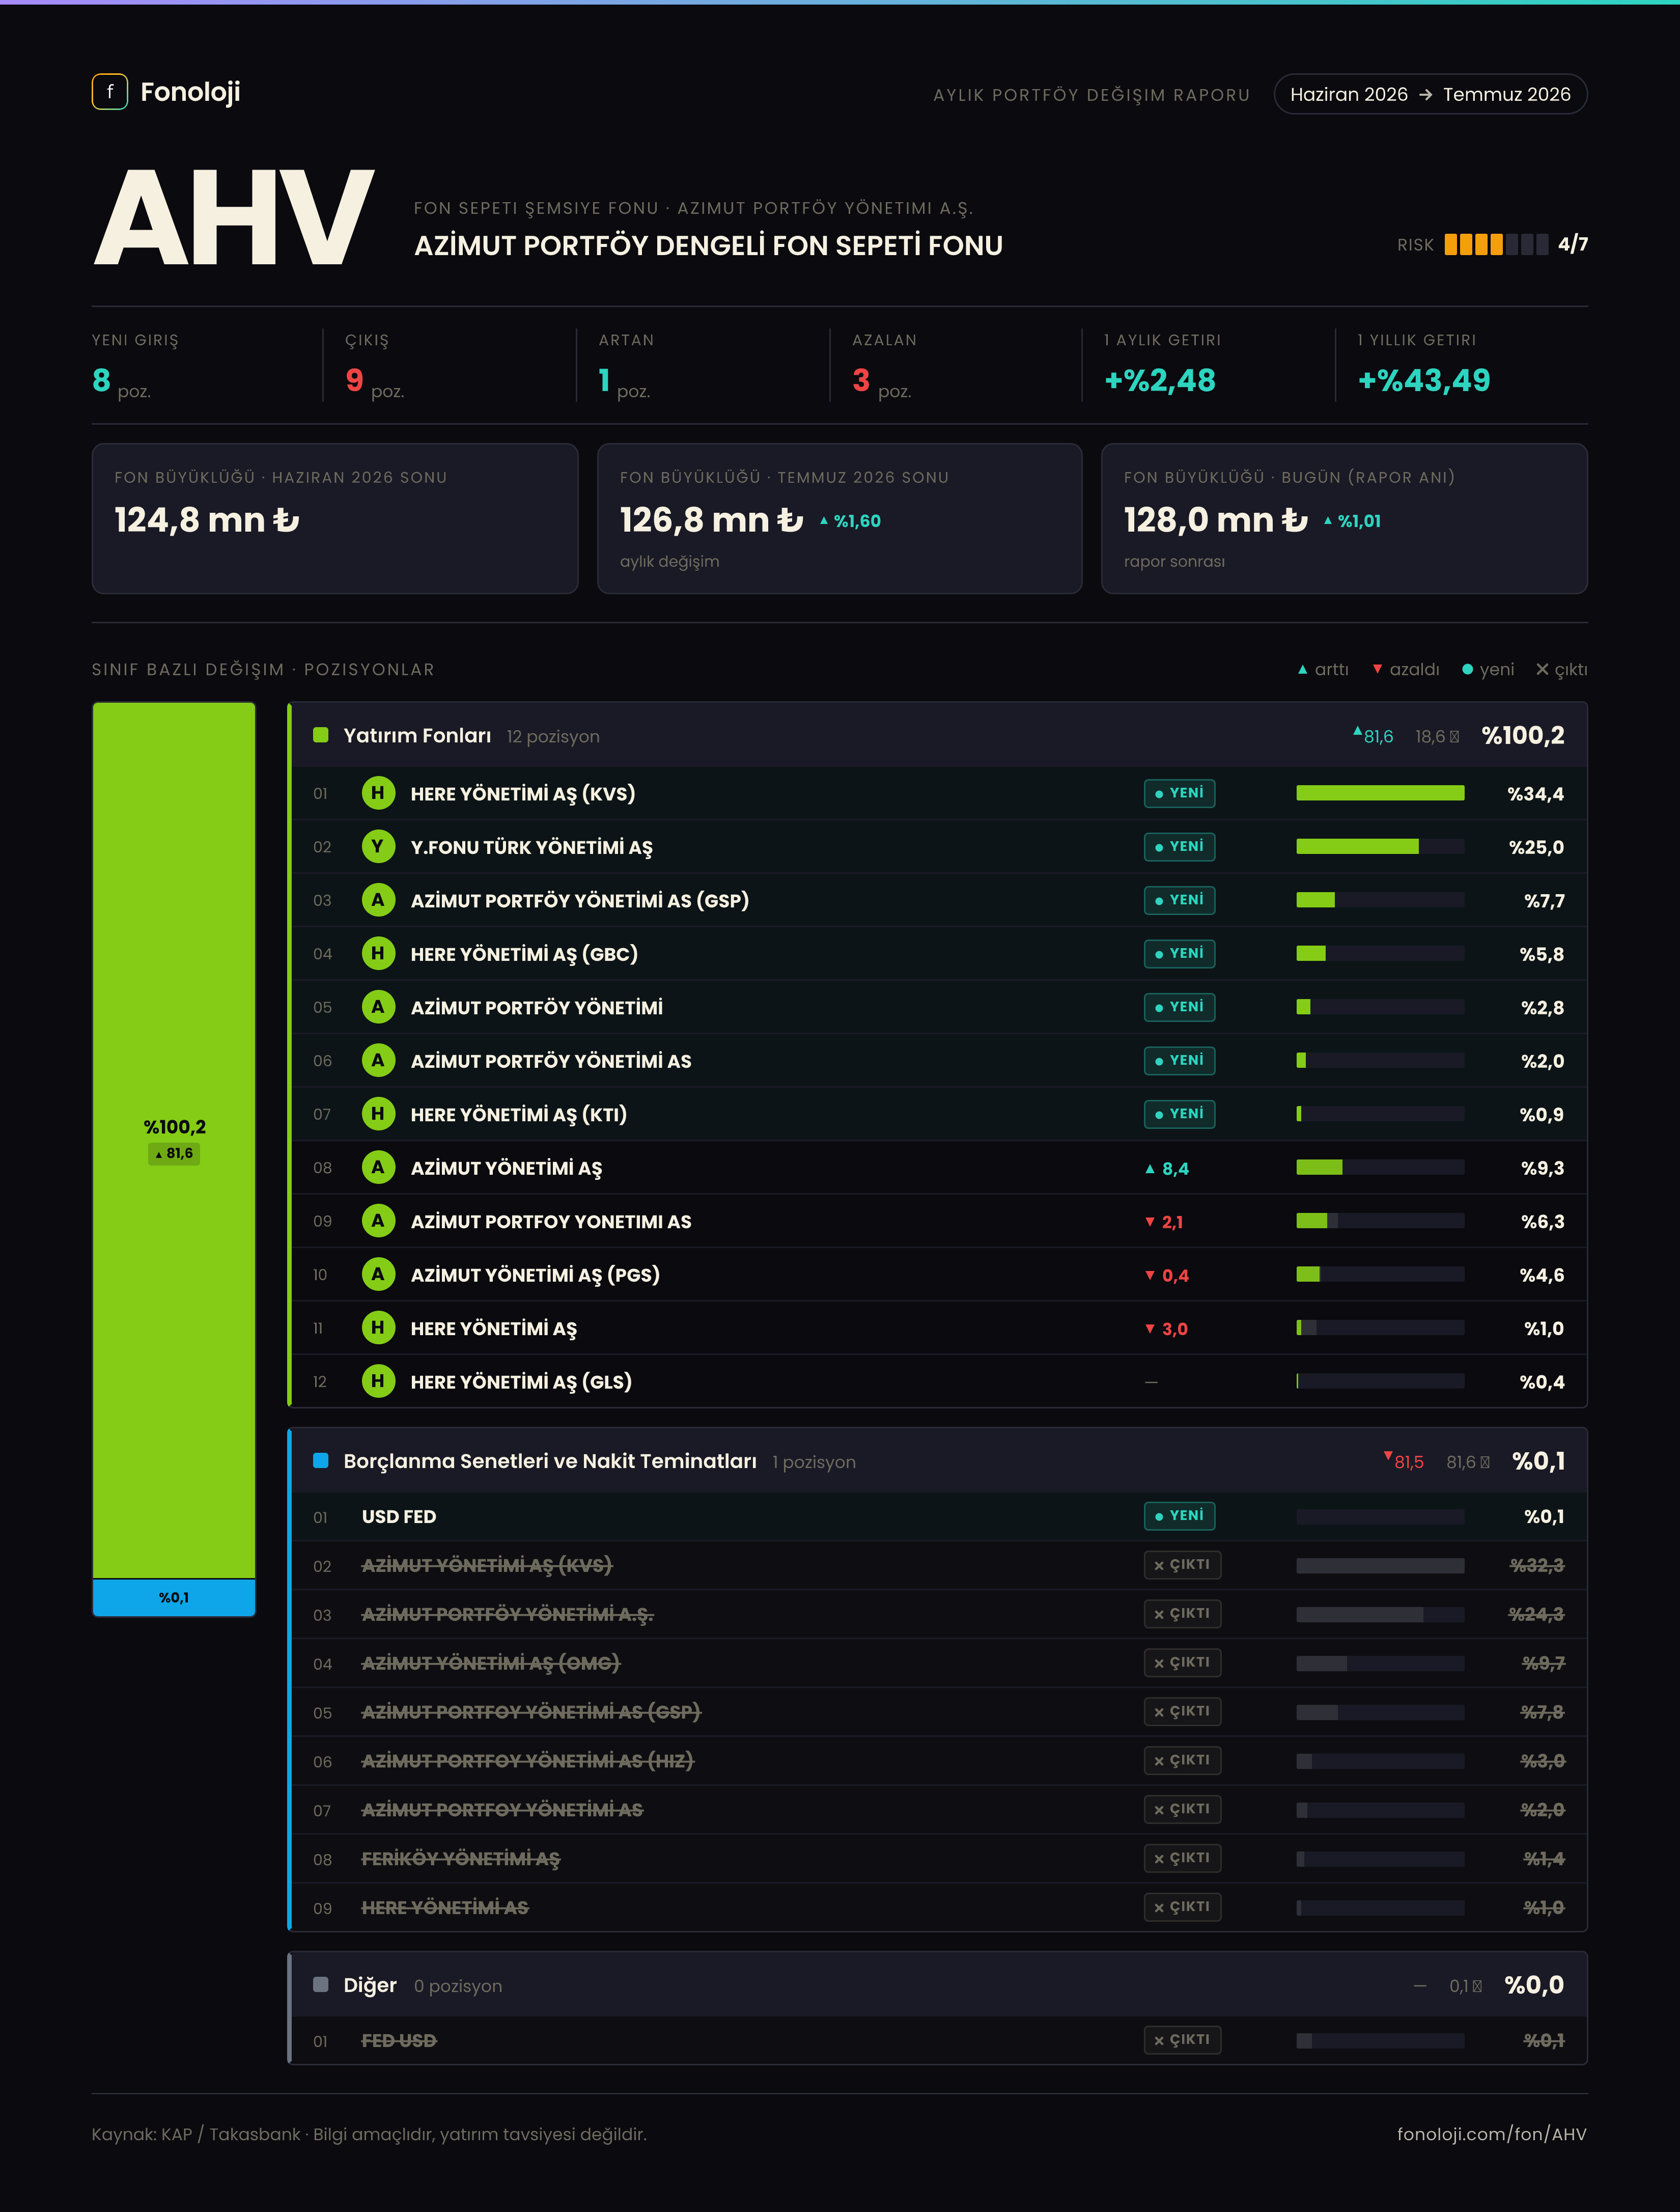The image size is (1680, 2212).
Task: Select the ÇIKTI badge on AZİMUT PORTFOY YÖNETİMİ AS (HIZ)
Action: 1183,1760
